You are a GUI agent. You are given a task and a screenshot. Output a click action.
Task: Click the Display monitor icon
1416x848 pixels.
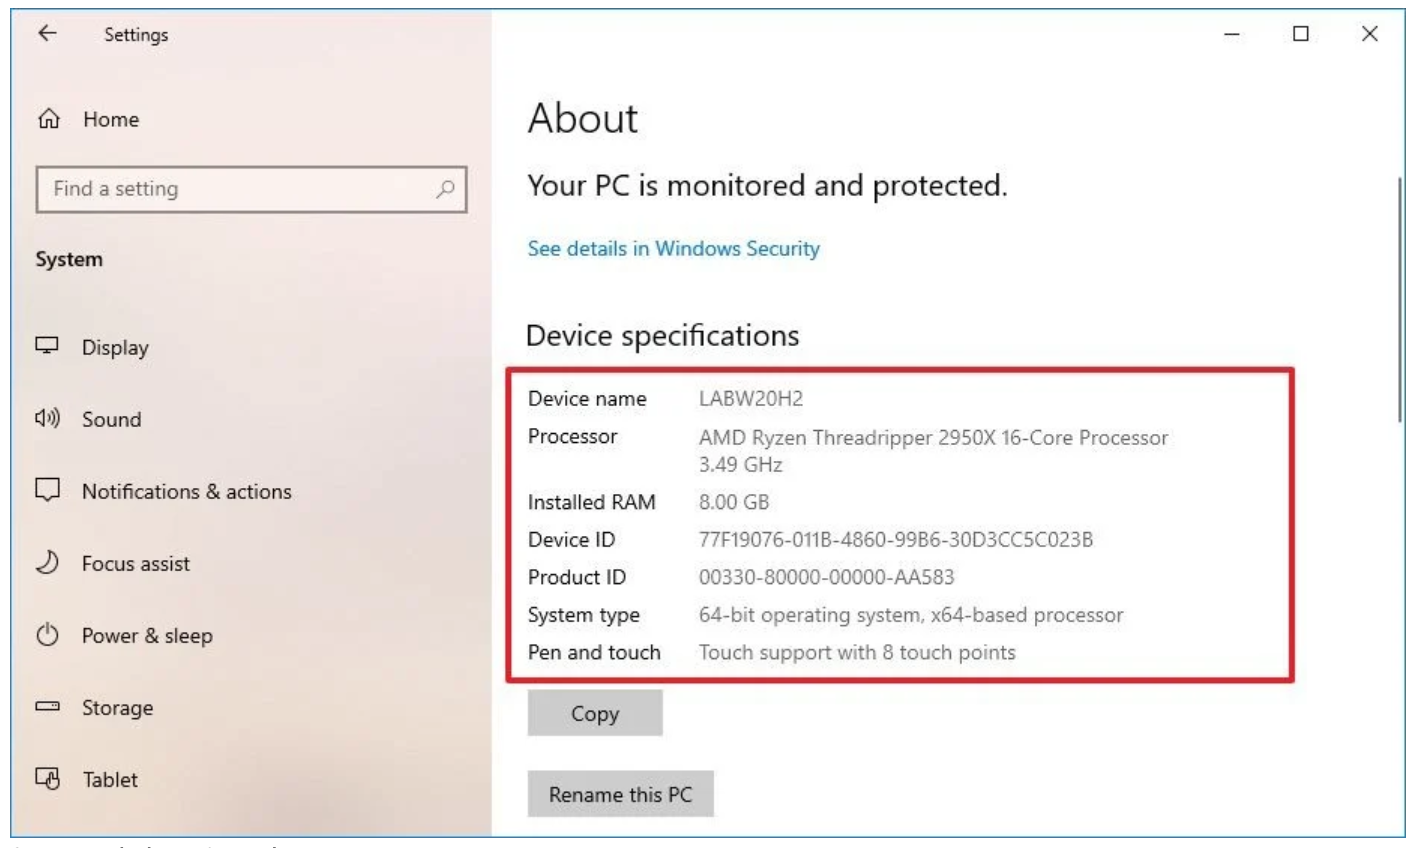pos(47,346)
